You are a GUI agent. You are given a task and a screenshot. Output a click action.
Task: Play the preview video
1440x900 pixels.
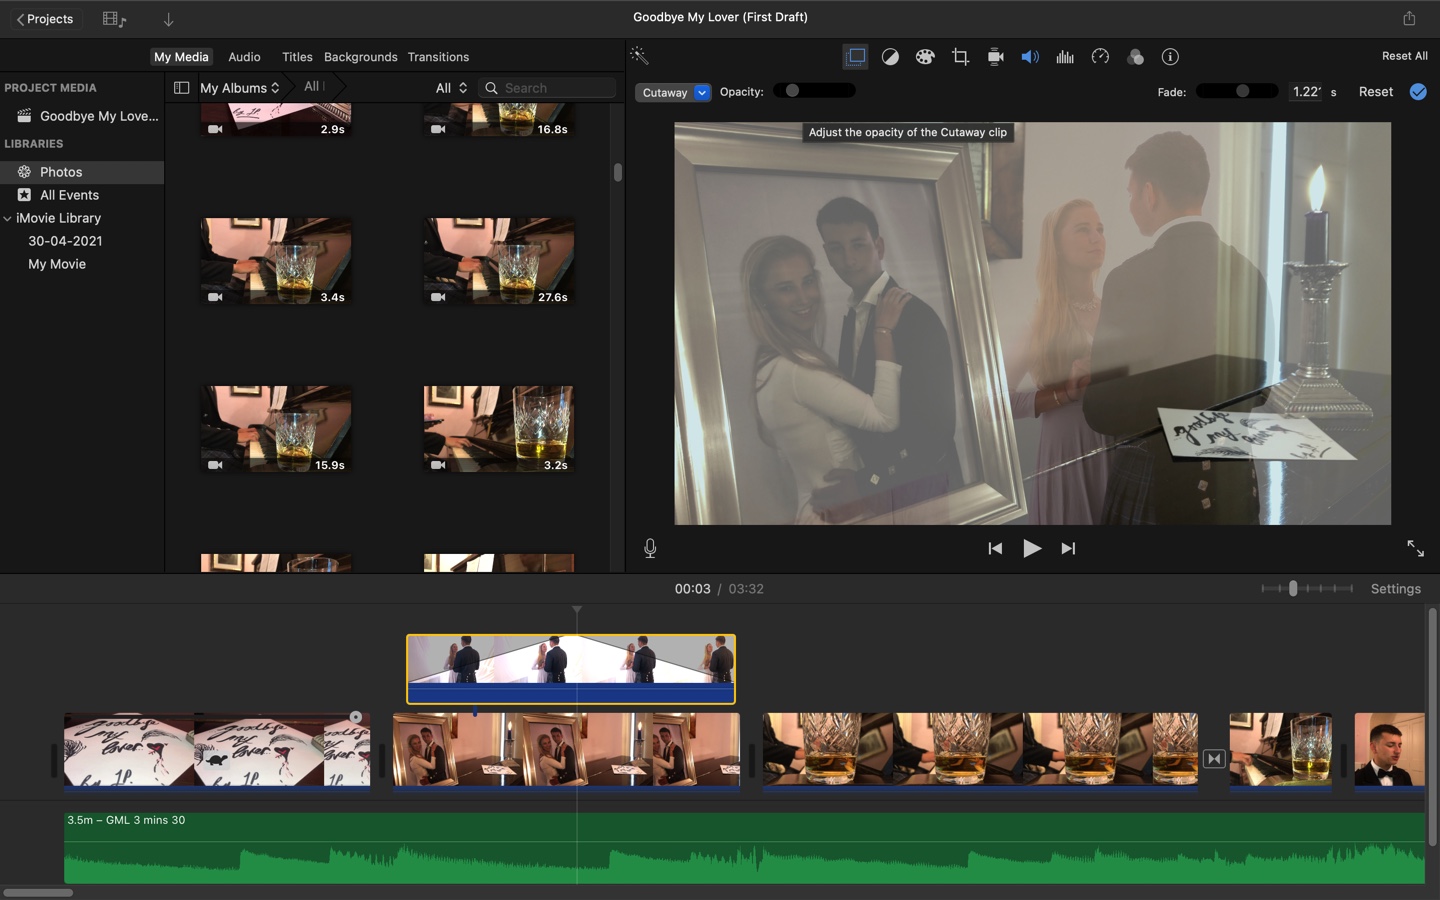[1032, 548]
